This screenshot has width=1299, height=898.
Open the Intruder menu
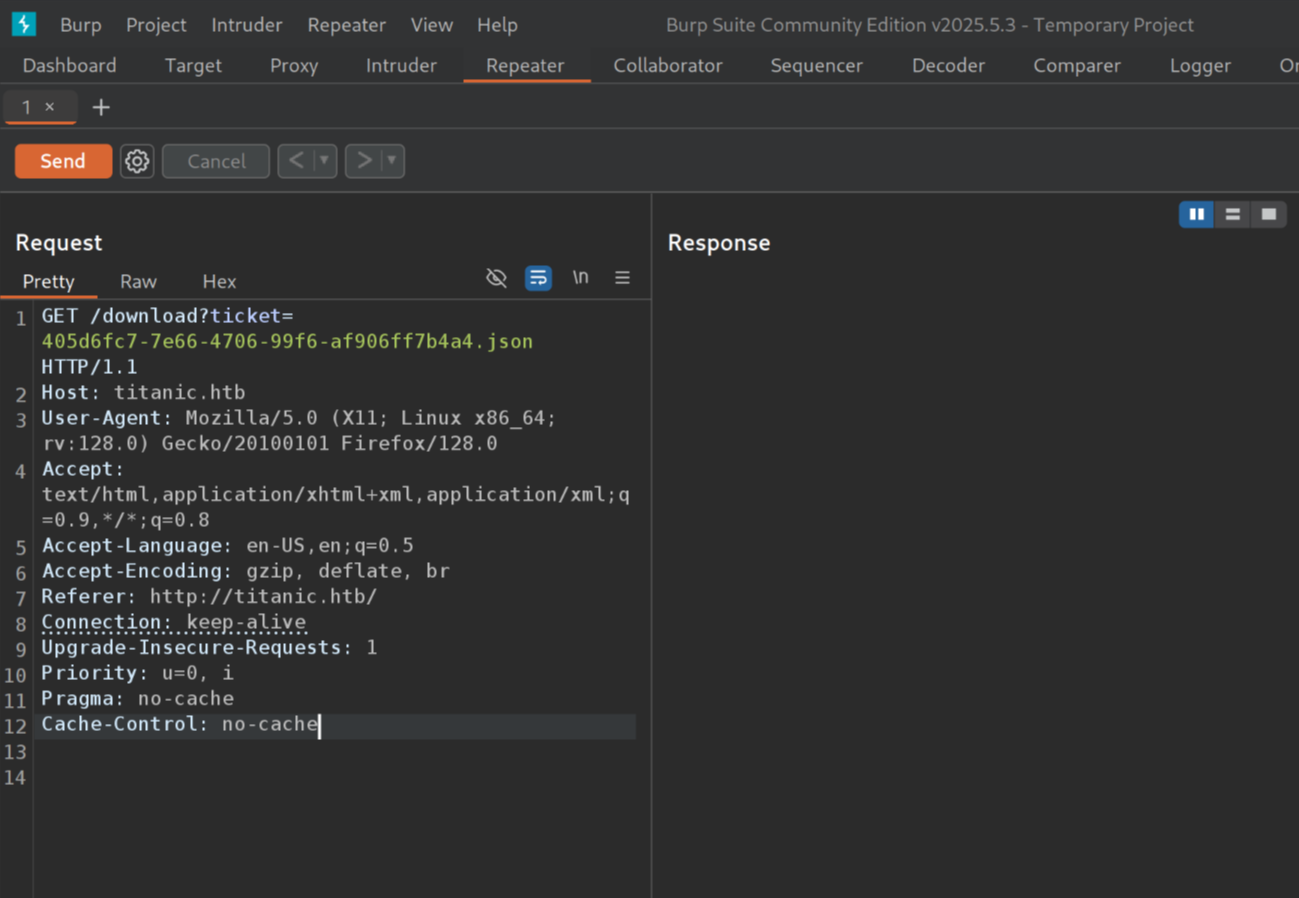point(247,25)
